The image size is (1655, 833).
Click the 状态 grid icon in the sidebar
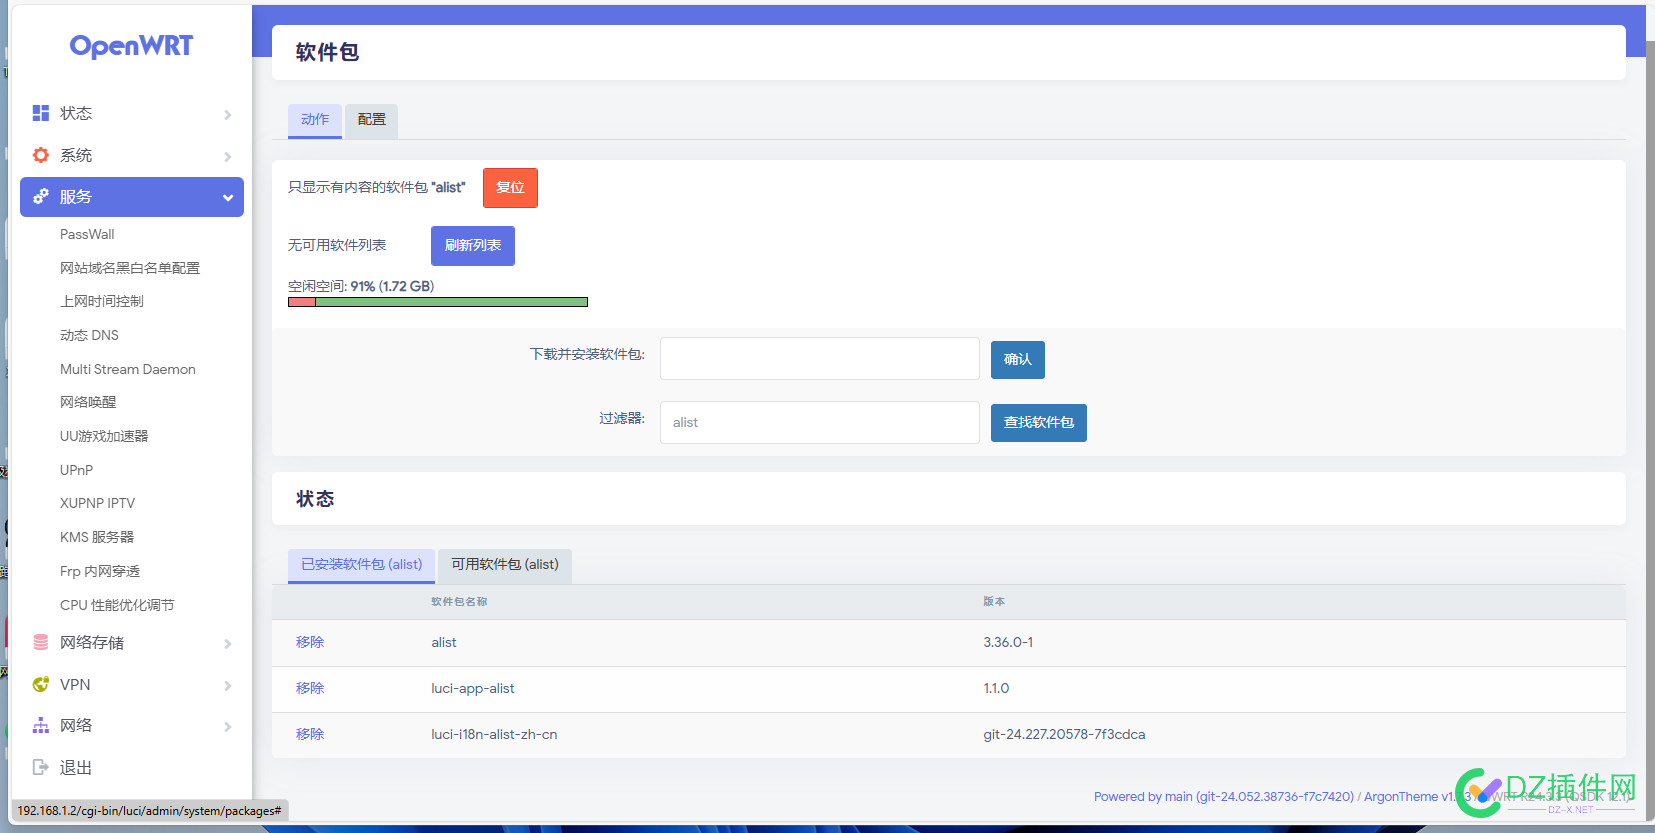[x=41, y=113]
